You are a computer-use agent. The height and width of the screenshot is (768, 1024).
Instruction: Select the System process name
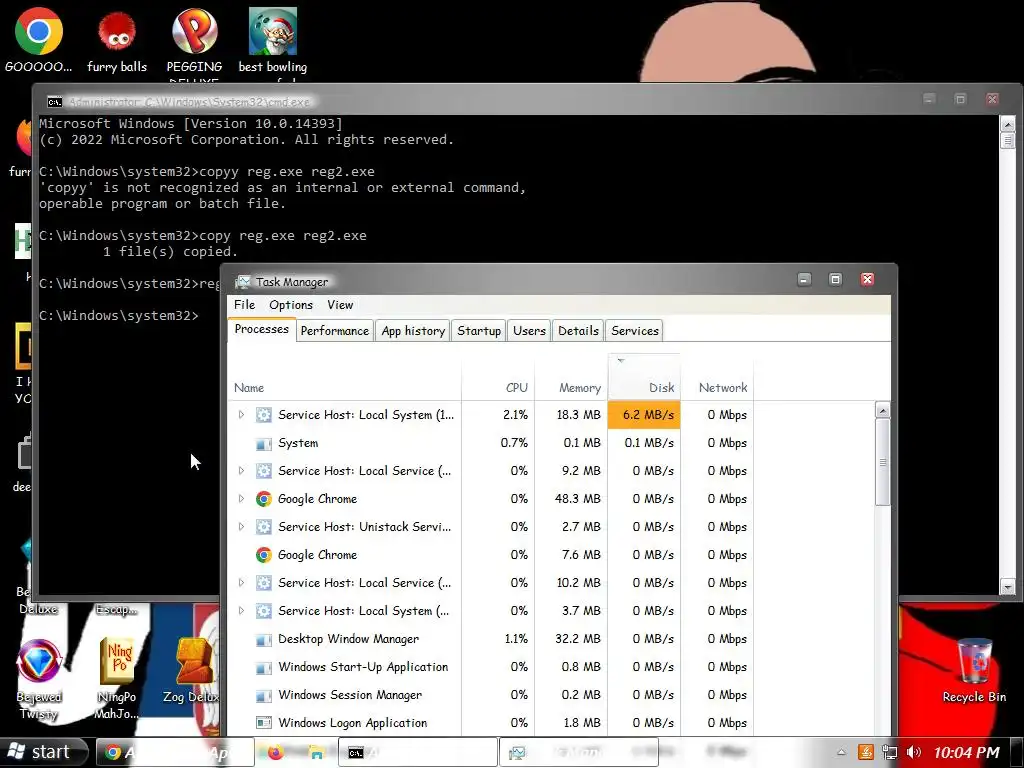pos(298,443)
